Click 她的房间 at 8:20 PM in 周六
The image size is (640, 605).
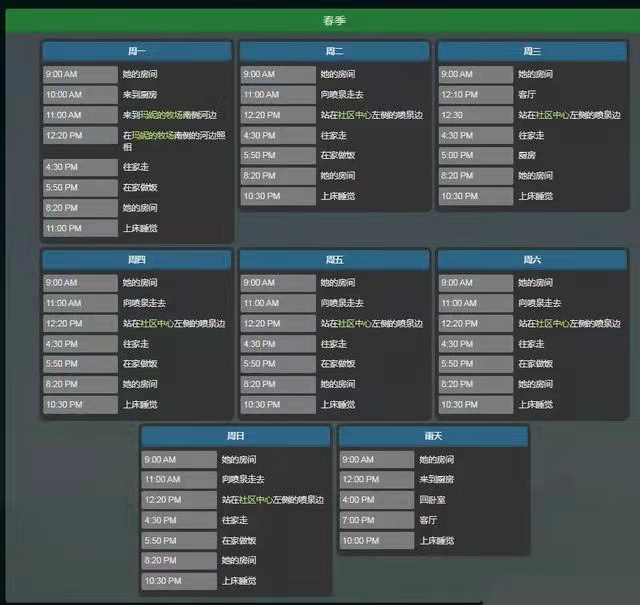536,384
